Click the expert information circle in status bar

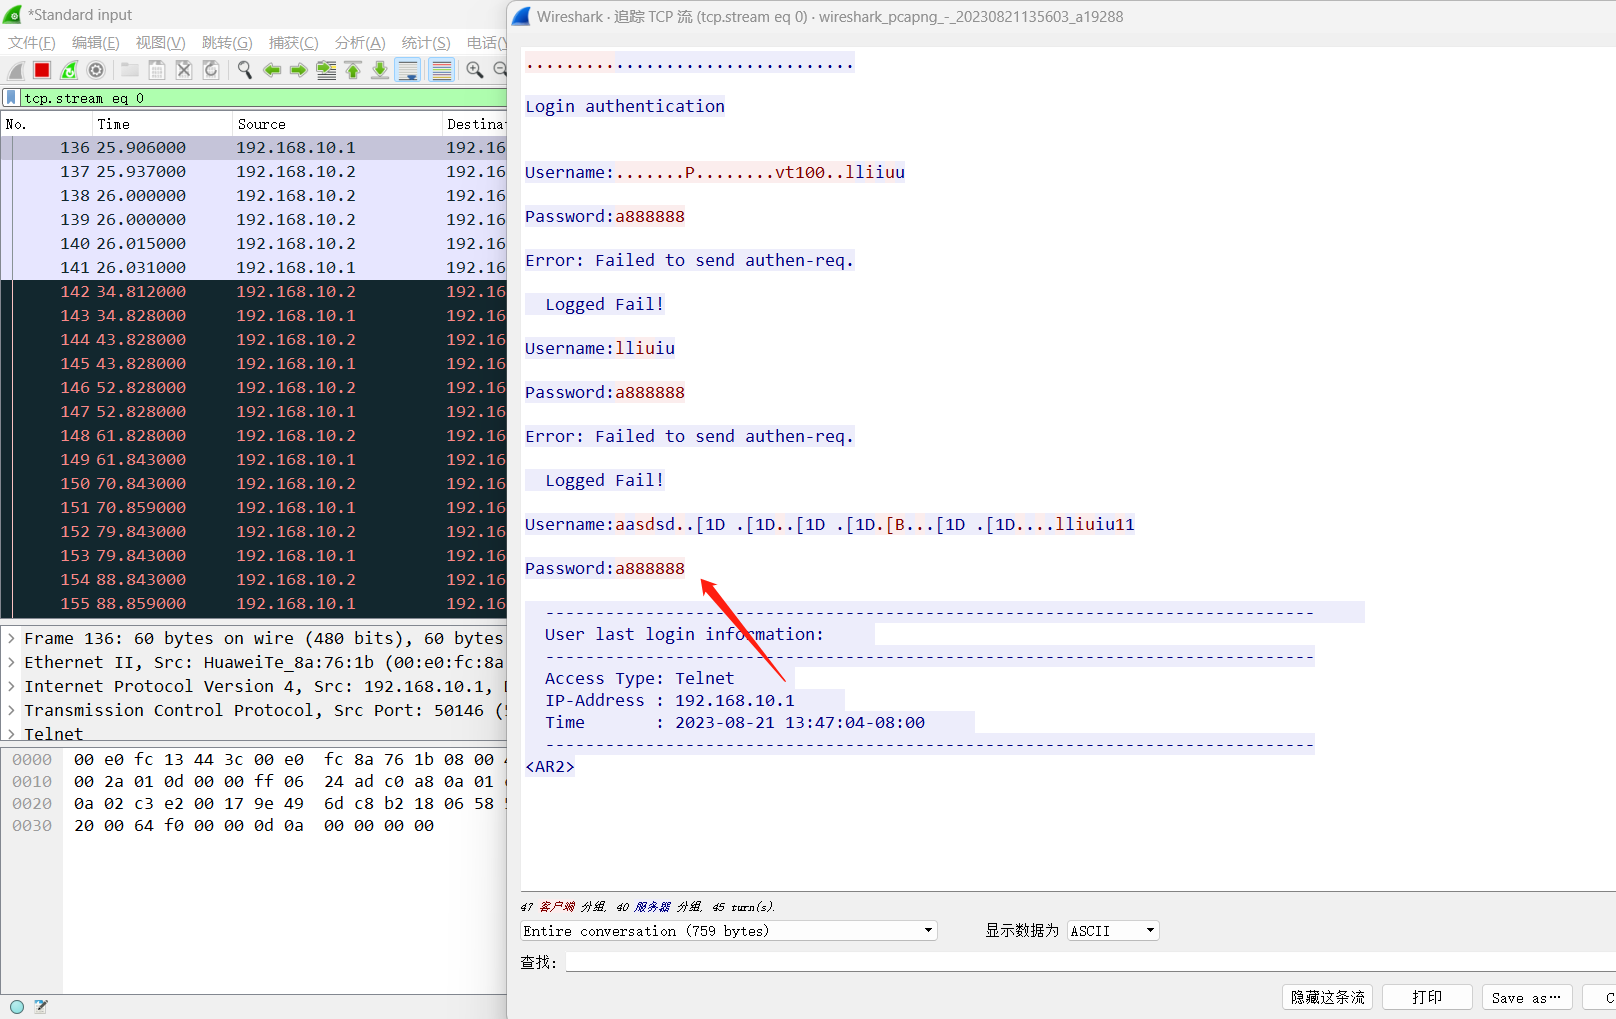[17, 1007]
